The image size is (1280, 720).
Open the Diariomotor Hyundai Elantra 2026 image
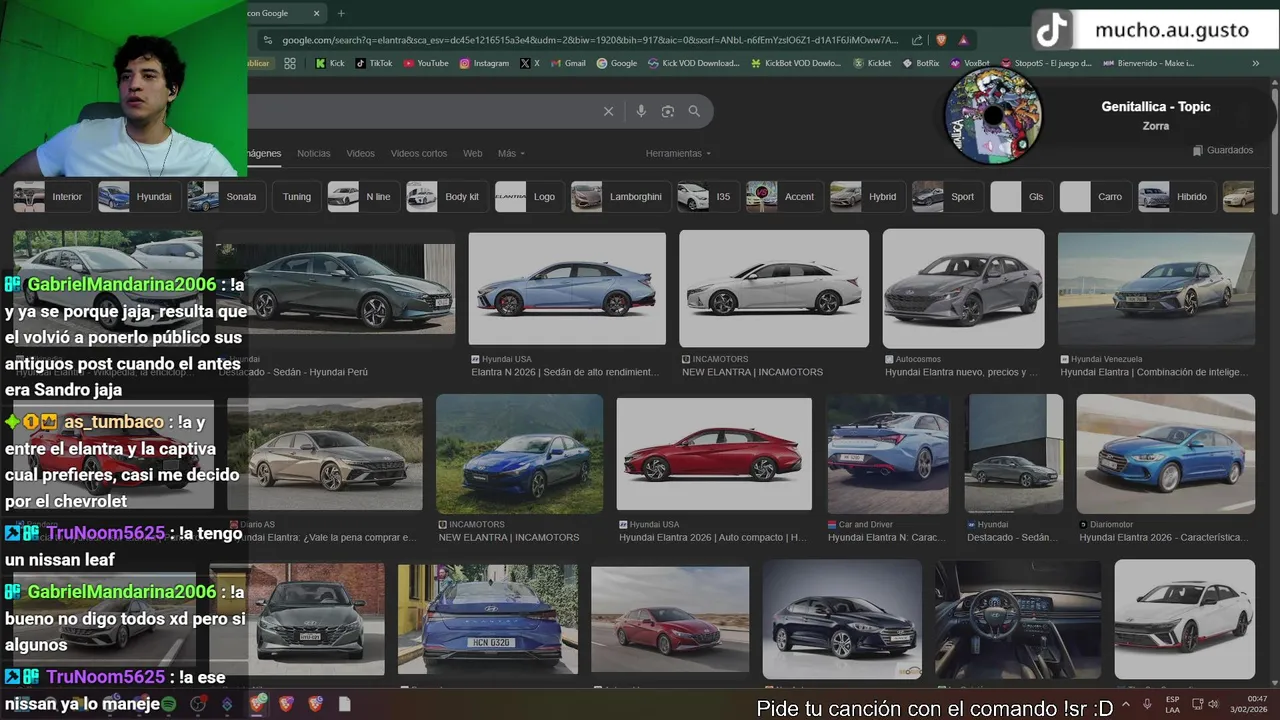tap(1165, 454)
